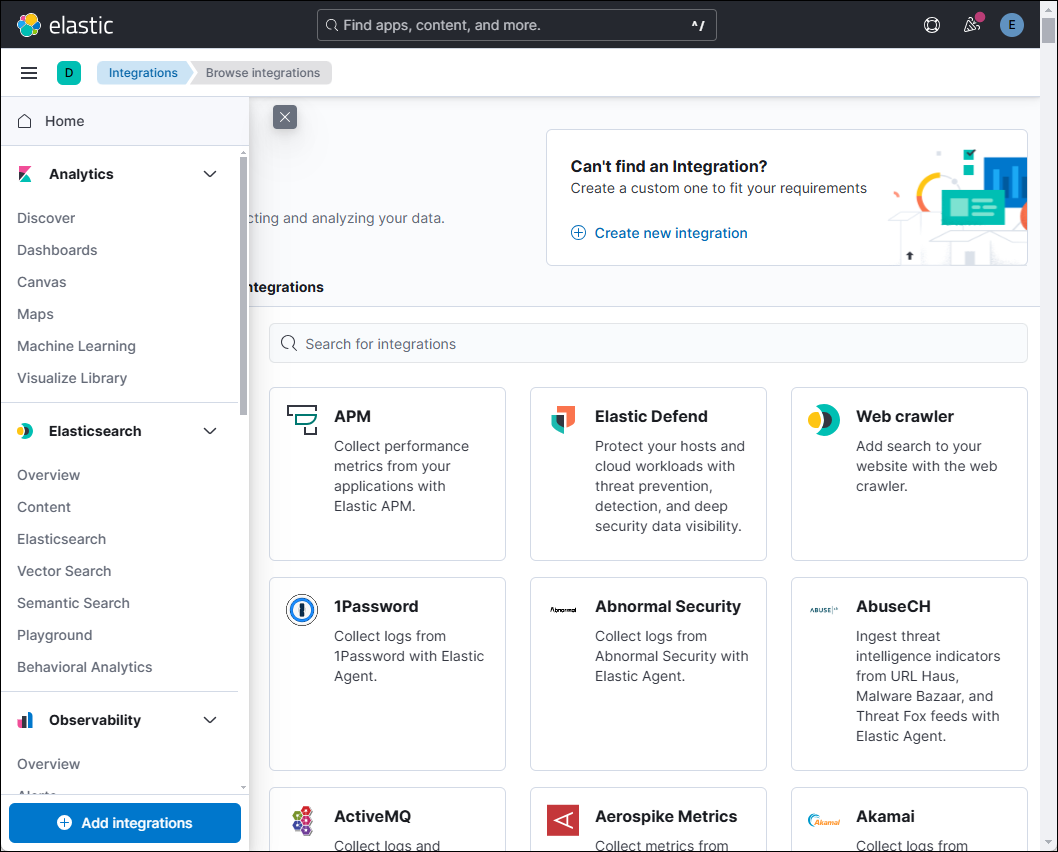Click the Add integrations button
Screen dimensions: 1058x852
click(125, 823)
